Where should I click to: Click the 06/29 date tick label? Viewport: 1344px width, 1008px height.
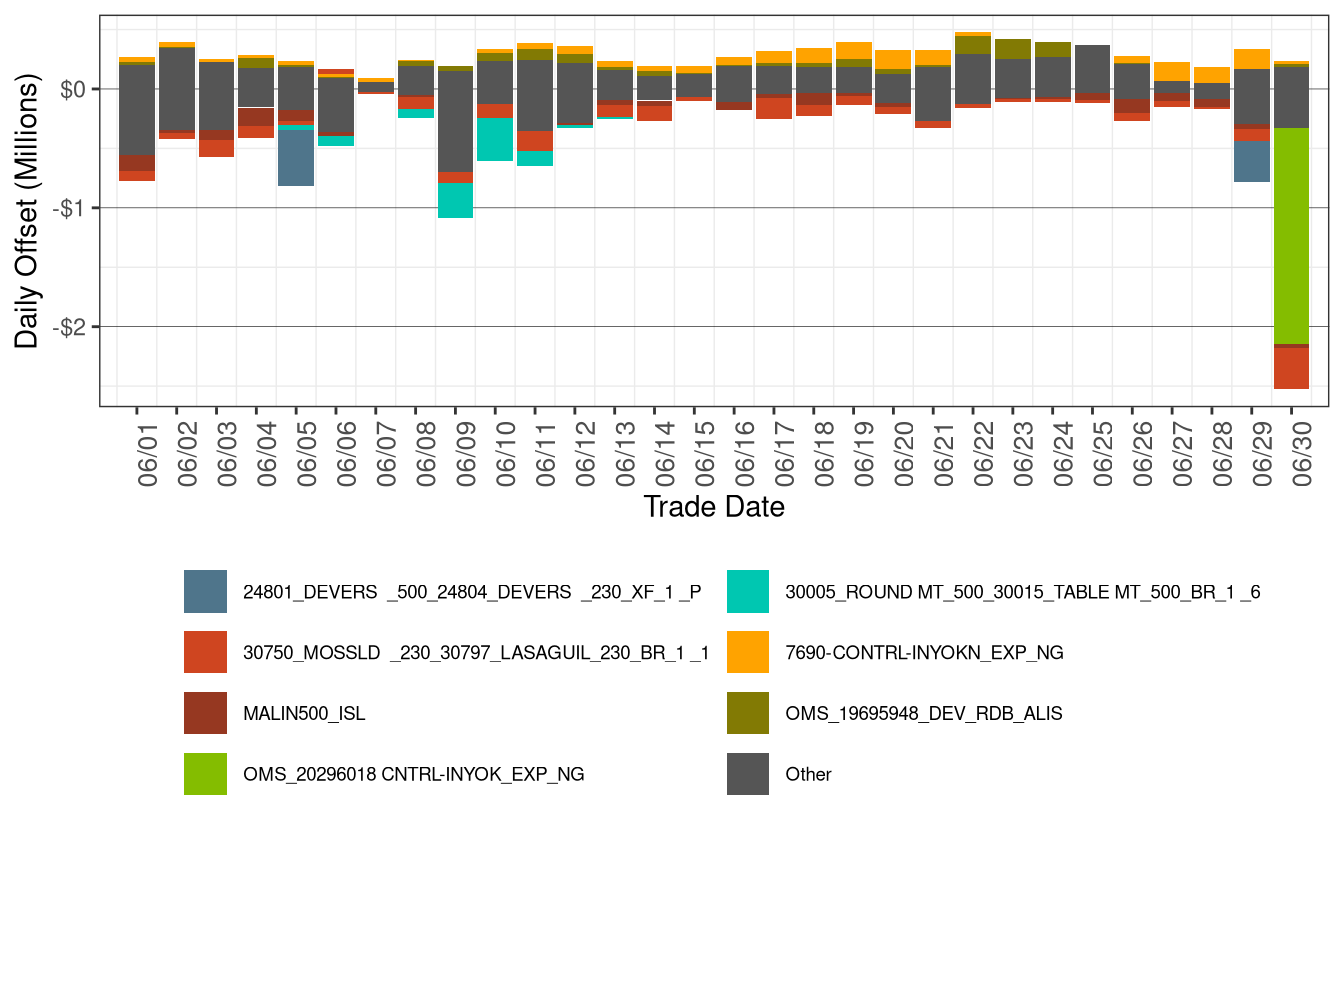[1262, 454]
